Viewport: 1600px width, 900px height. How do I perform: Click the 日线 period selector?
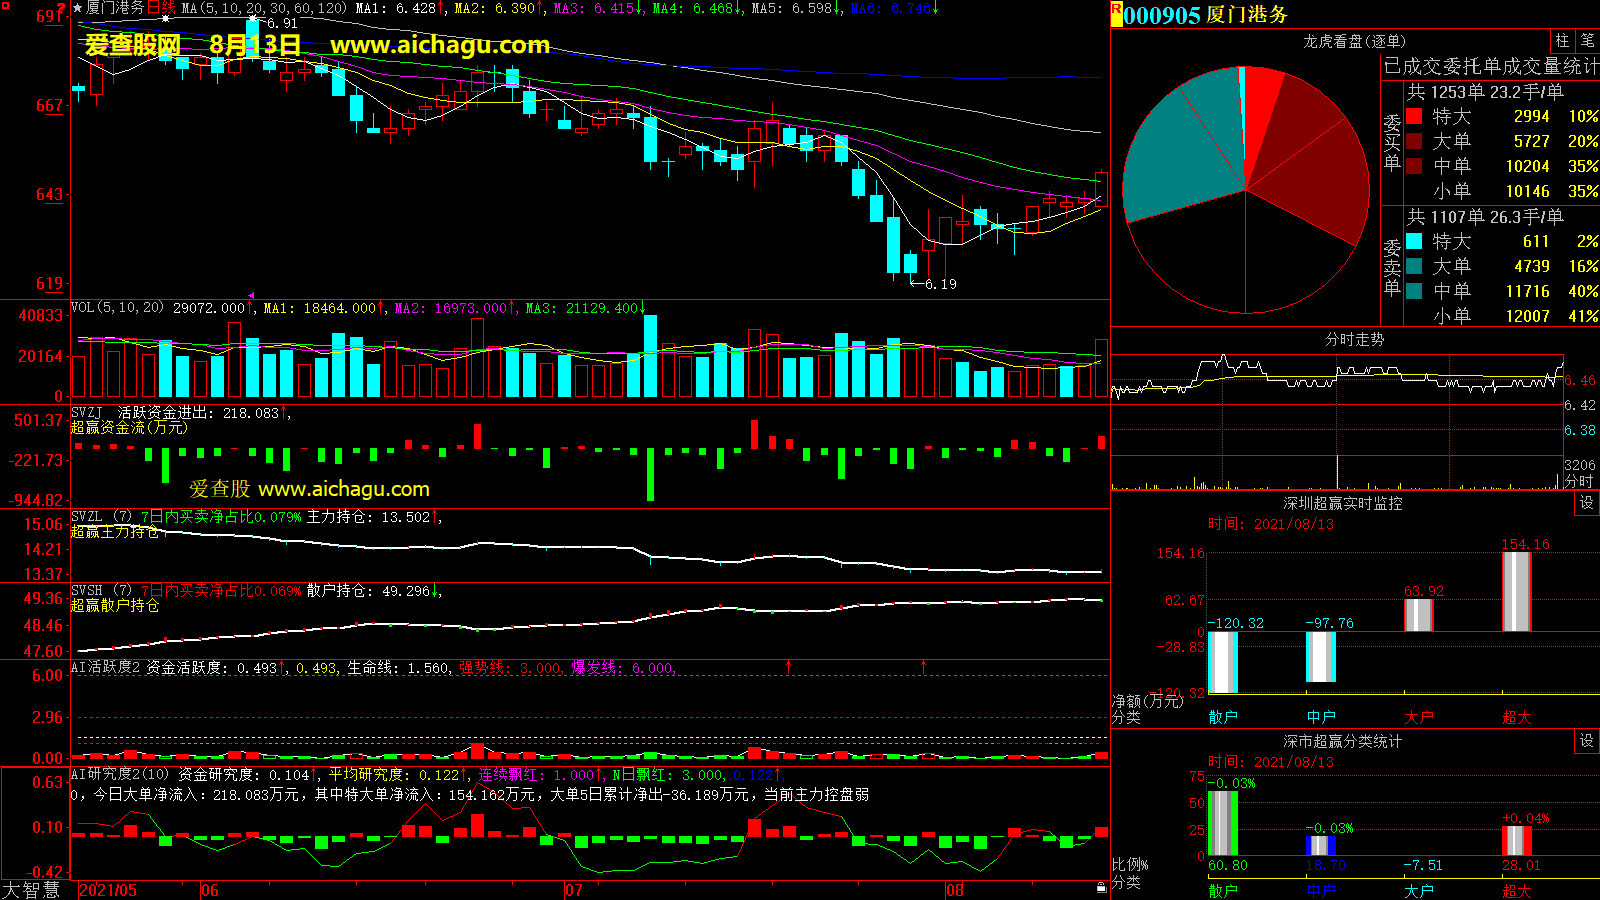tap(161, 8)
